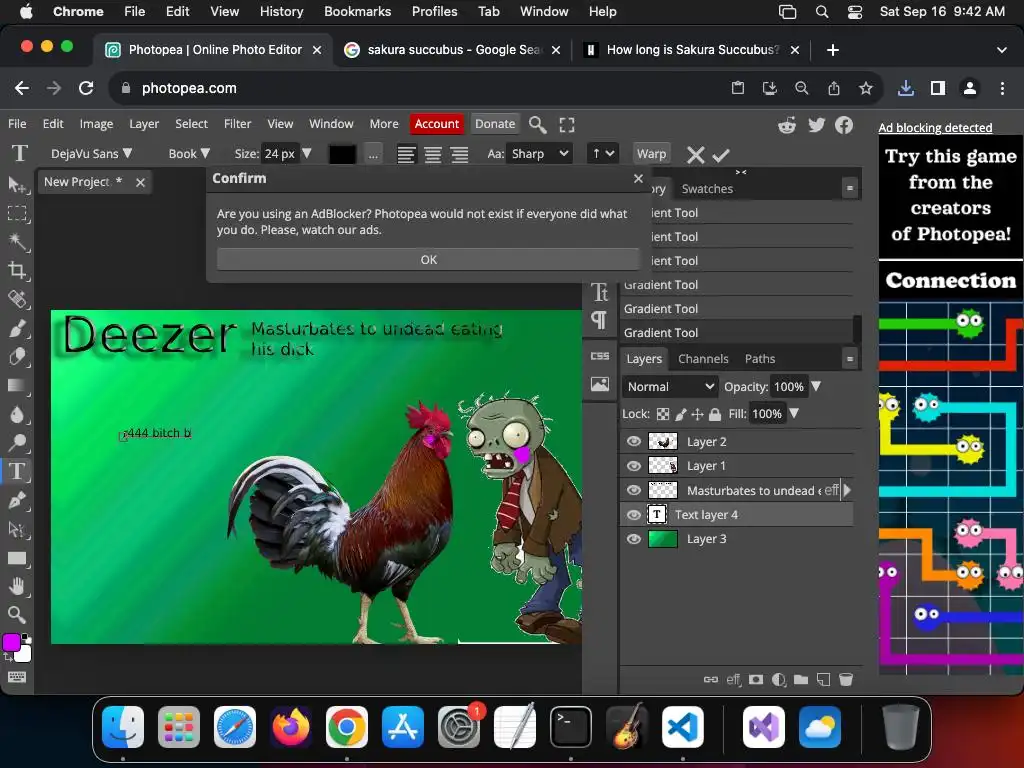
Task: Select the Rectangle shape tool
Action: 17,558
